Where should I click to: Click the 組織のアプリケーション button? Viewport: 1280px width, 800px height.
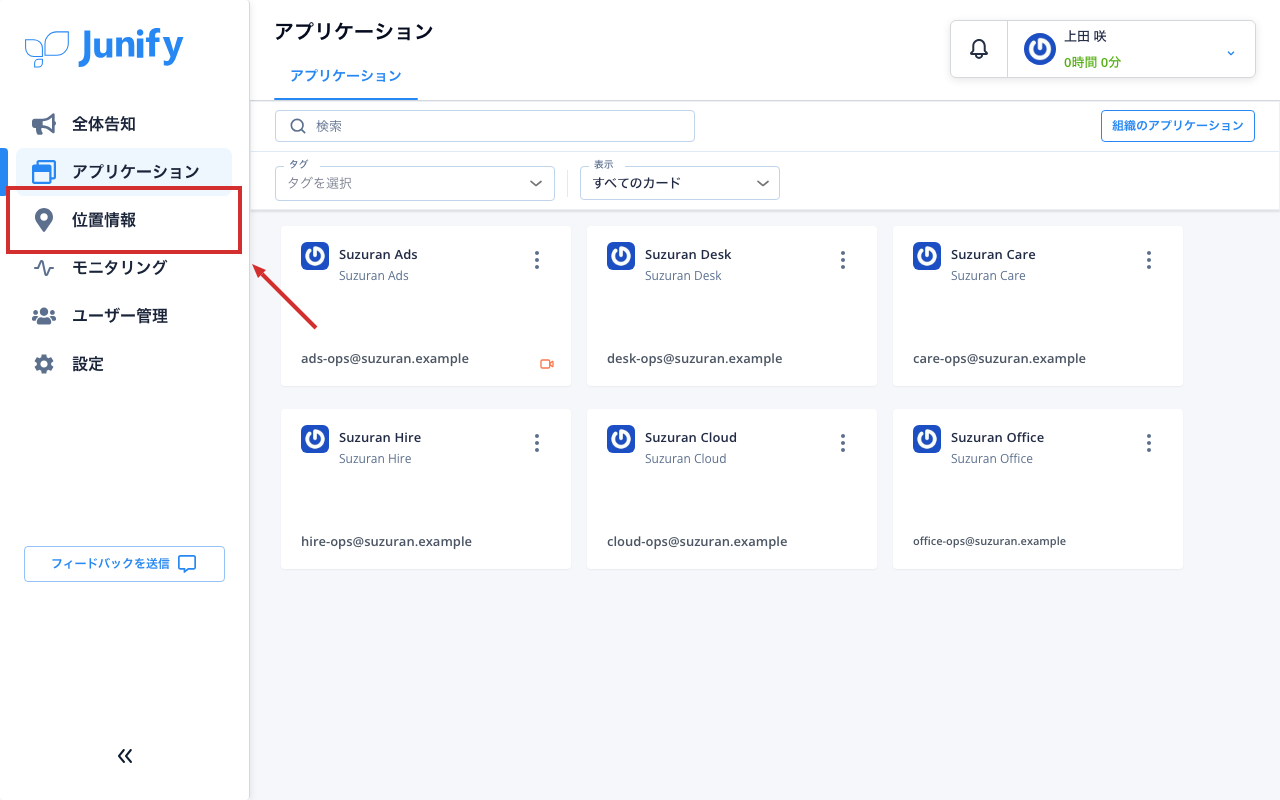coord(1178,126)
